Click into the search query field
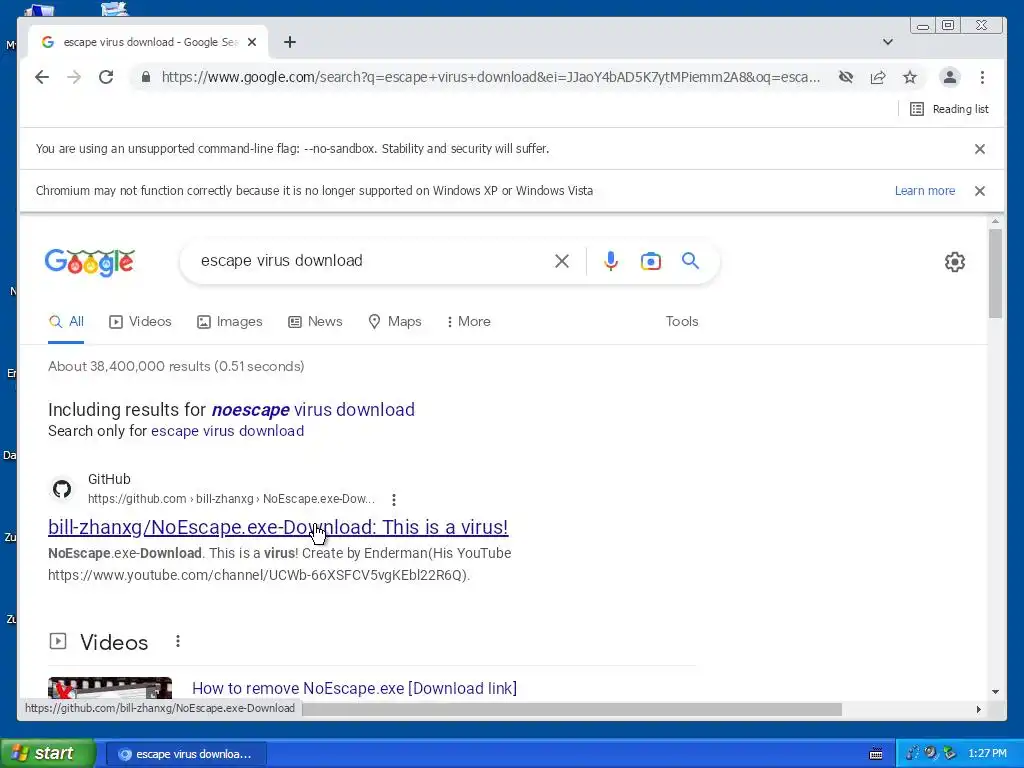 (372, 261)
